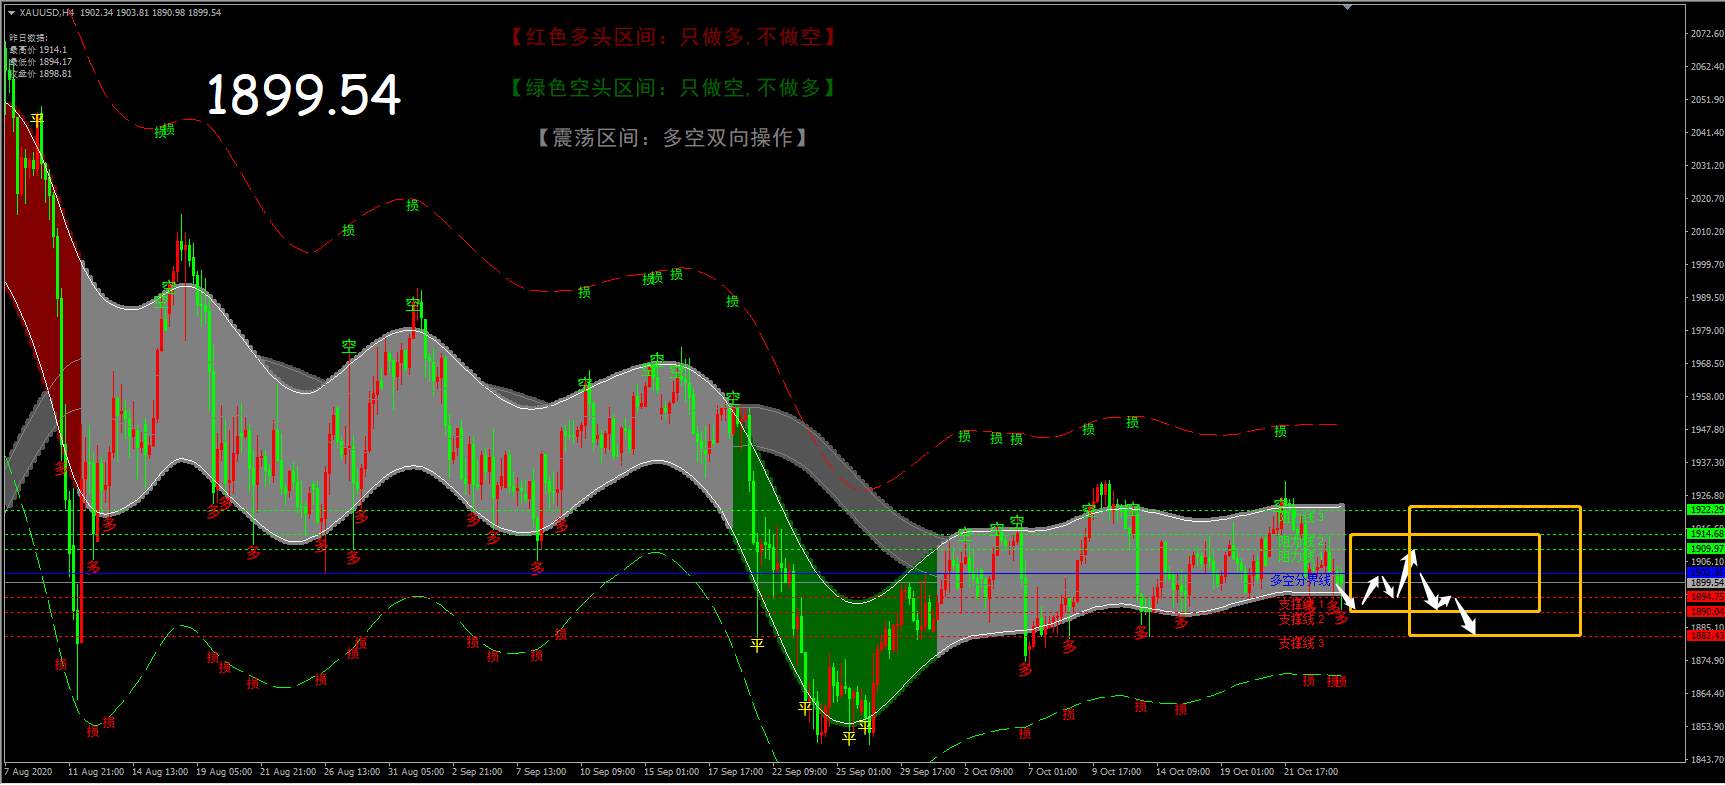1725x785 pixels.
Task: Click the 25 Sep 01:00 time label
Action: point(864,772)
